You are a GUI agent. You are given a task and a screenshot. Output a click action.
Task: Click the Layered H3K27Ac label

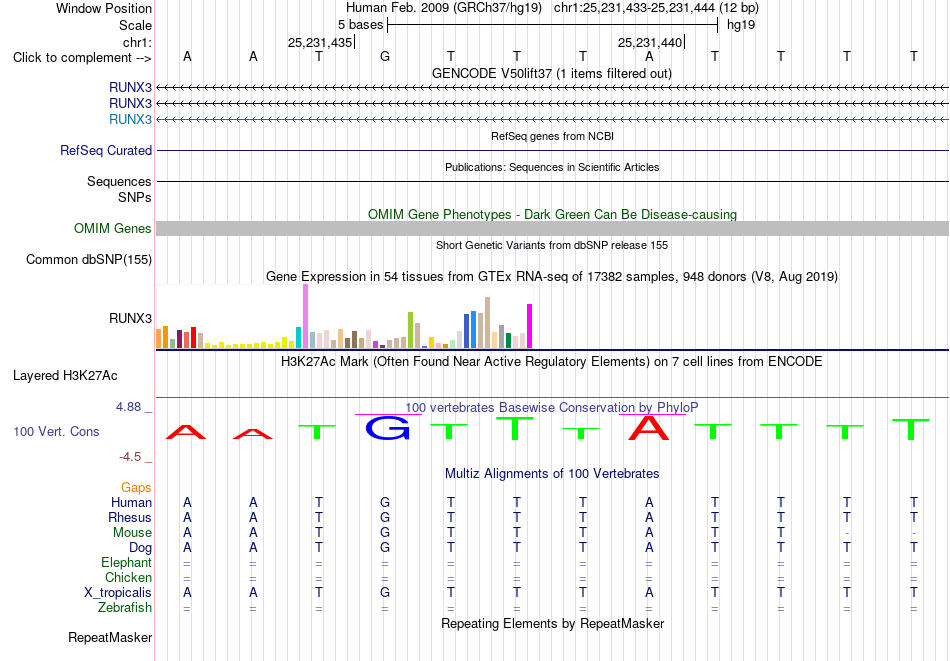(x=65, y=376)
